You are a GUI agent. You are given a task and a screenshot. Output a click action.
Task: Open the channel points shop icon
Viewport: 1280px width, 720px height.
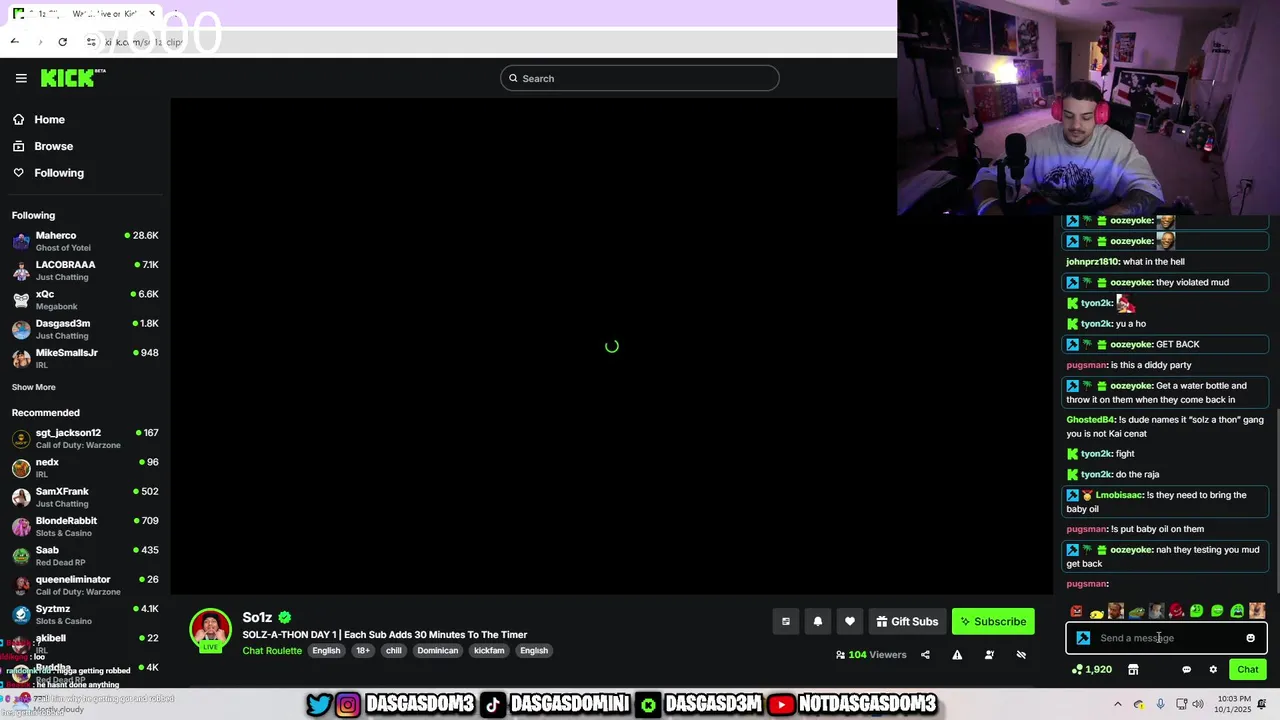[x=1133, y=670]
